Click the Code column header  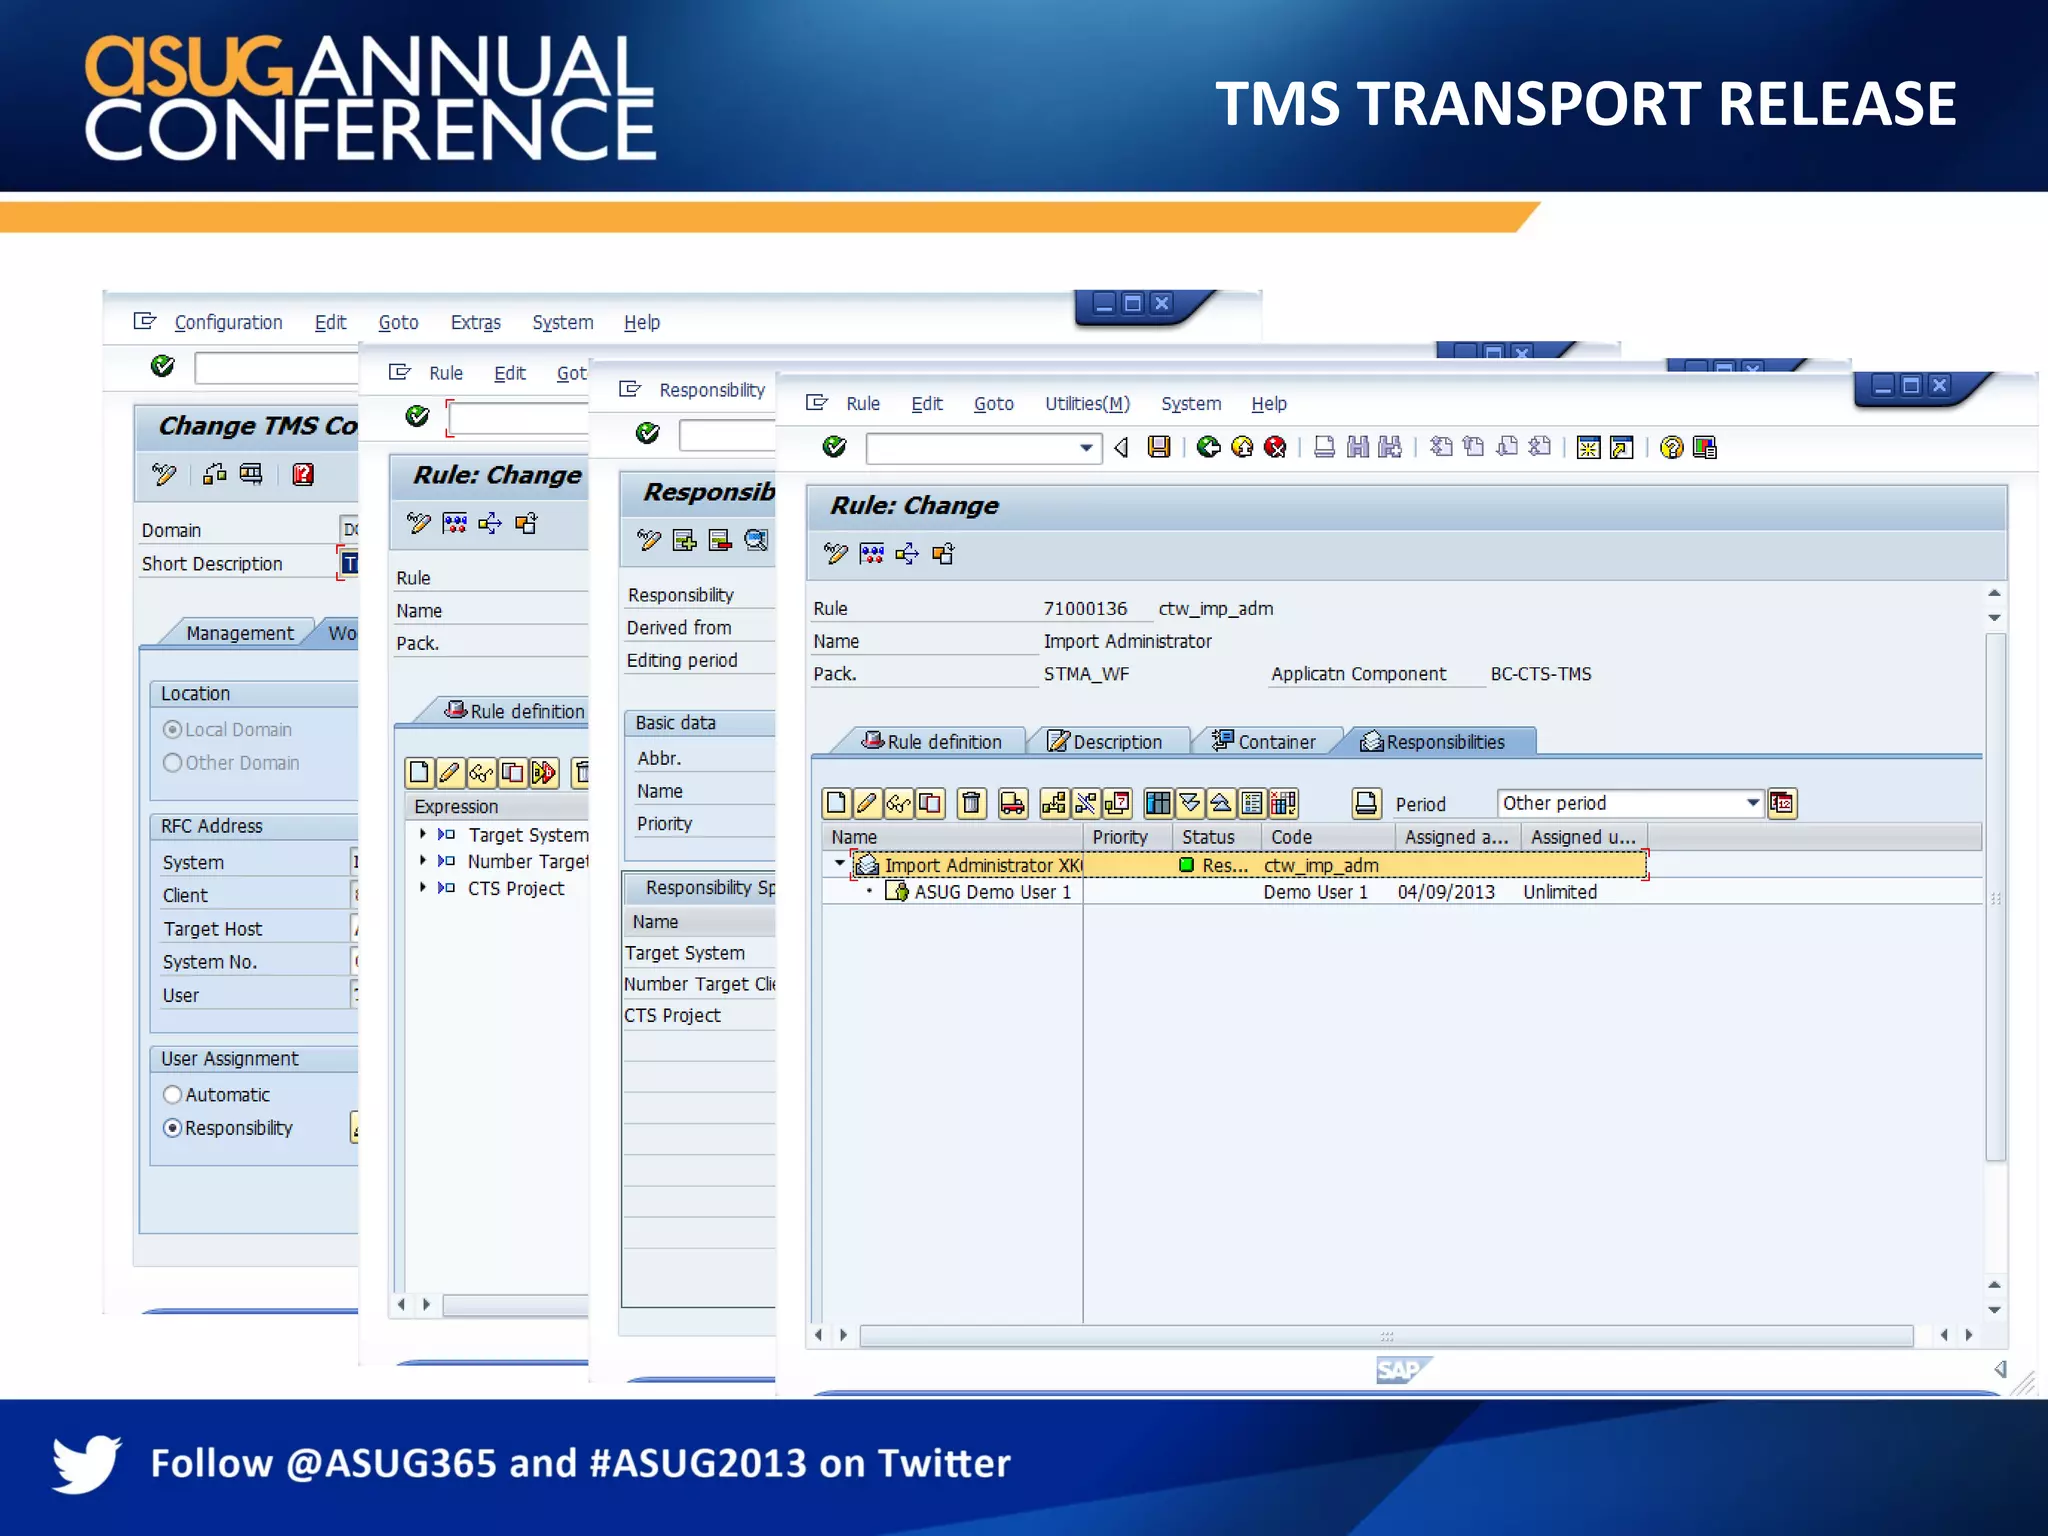(1329, 837)
